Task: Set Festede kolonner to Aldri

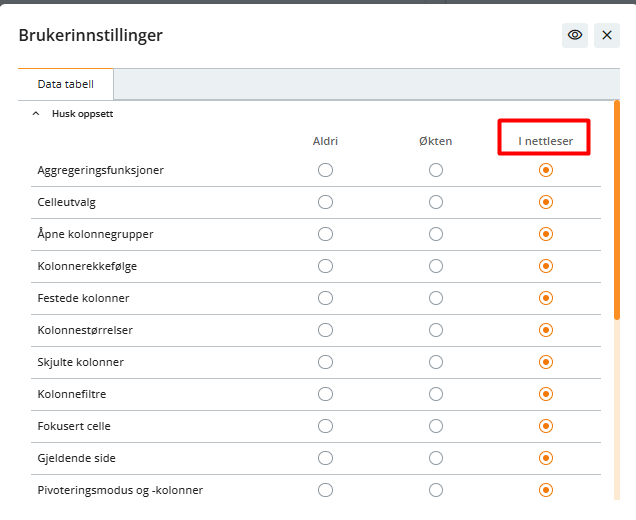Action: (x=325, y=298)
